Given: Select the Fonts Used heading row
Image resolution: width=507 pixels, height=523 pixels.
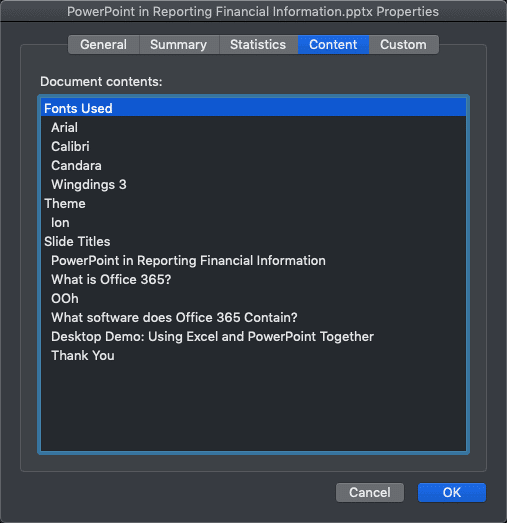Looking at the screenshot, I should [x=254, y=108].
